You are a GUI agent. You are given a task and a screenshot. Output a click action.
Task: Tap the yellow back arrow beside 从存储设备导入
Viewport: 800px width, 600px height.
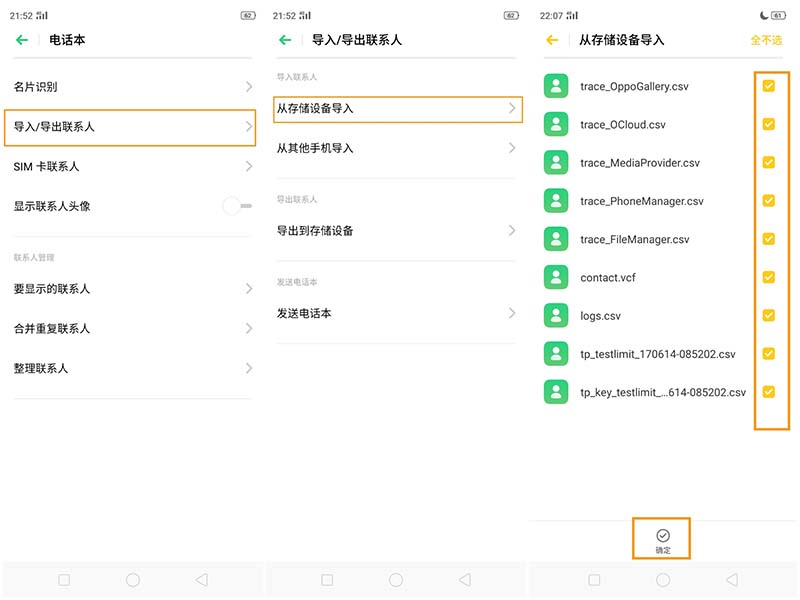pyautogui.click(x=552, y=40)
